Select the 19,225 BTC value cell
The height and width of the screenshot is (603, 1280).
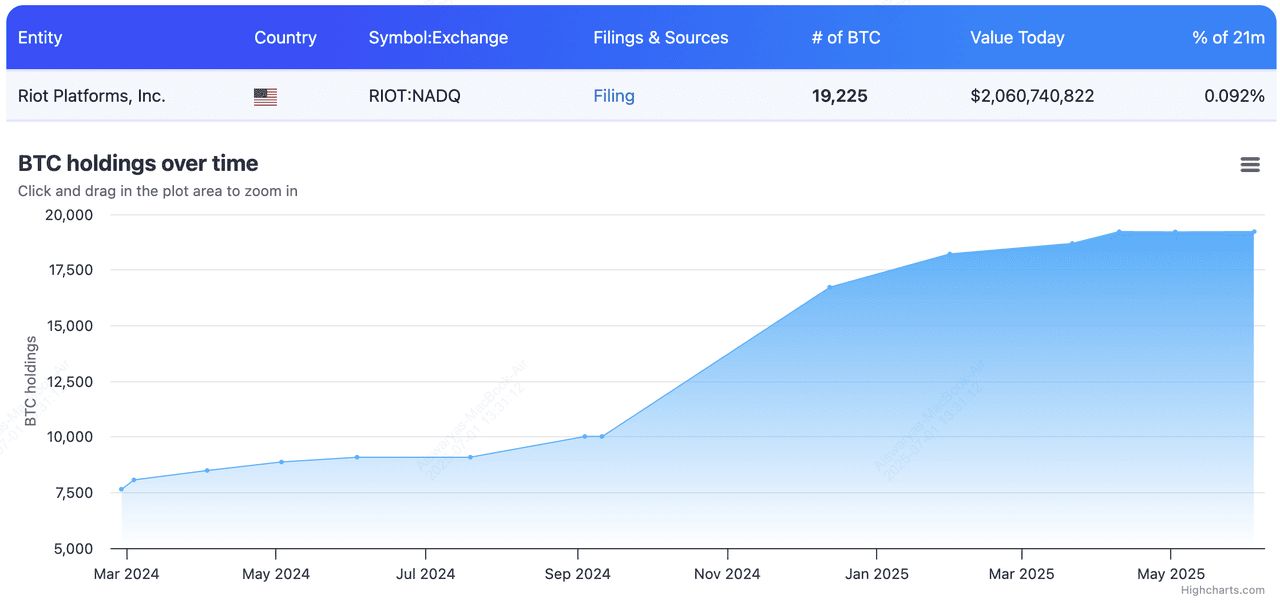point(841,95)
